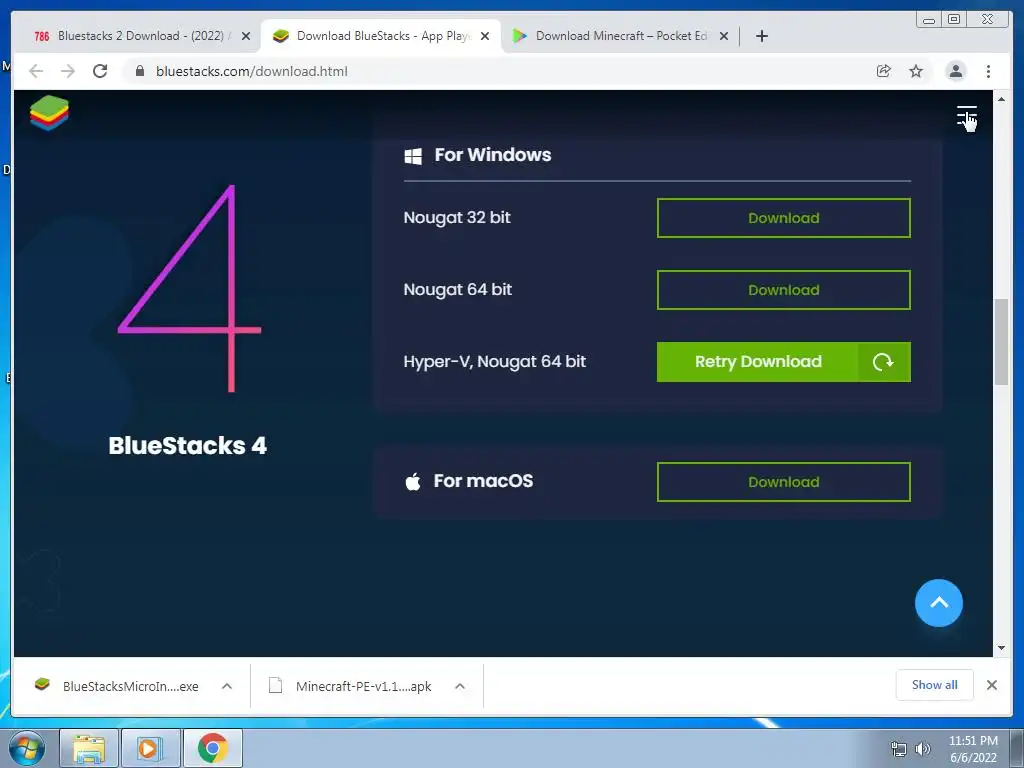Expand options for Minecraft-PE apk download
1024x768 pixels.
point(460,686)
